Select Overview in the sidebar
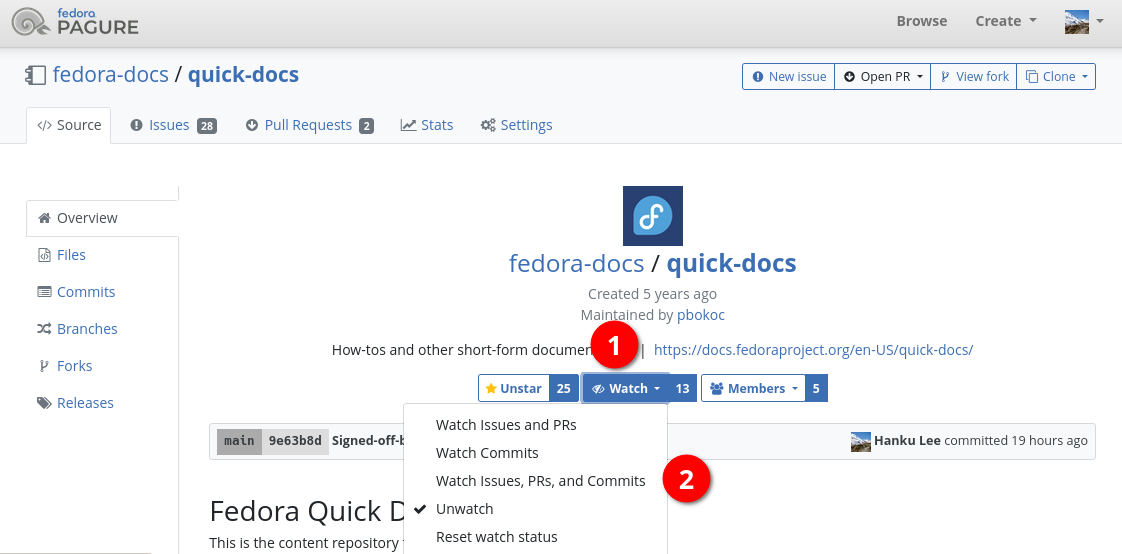The height and width of the screenshot is (554, 1122). pyautogui.click(x=102, y=218)
